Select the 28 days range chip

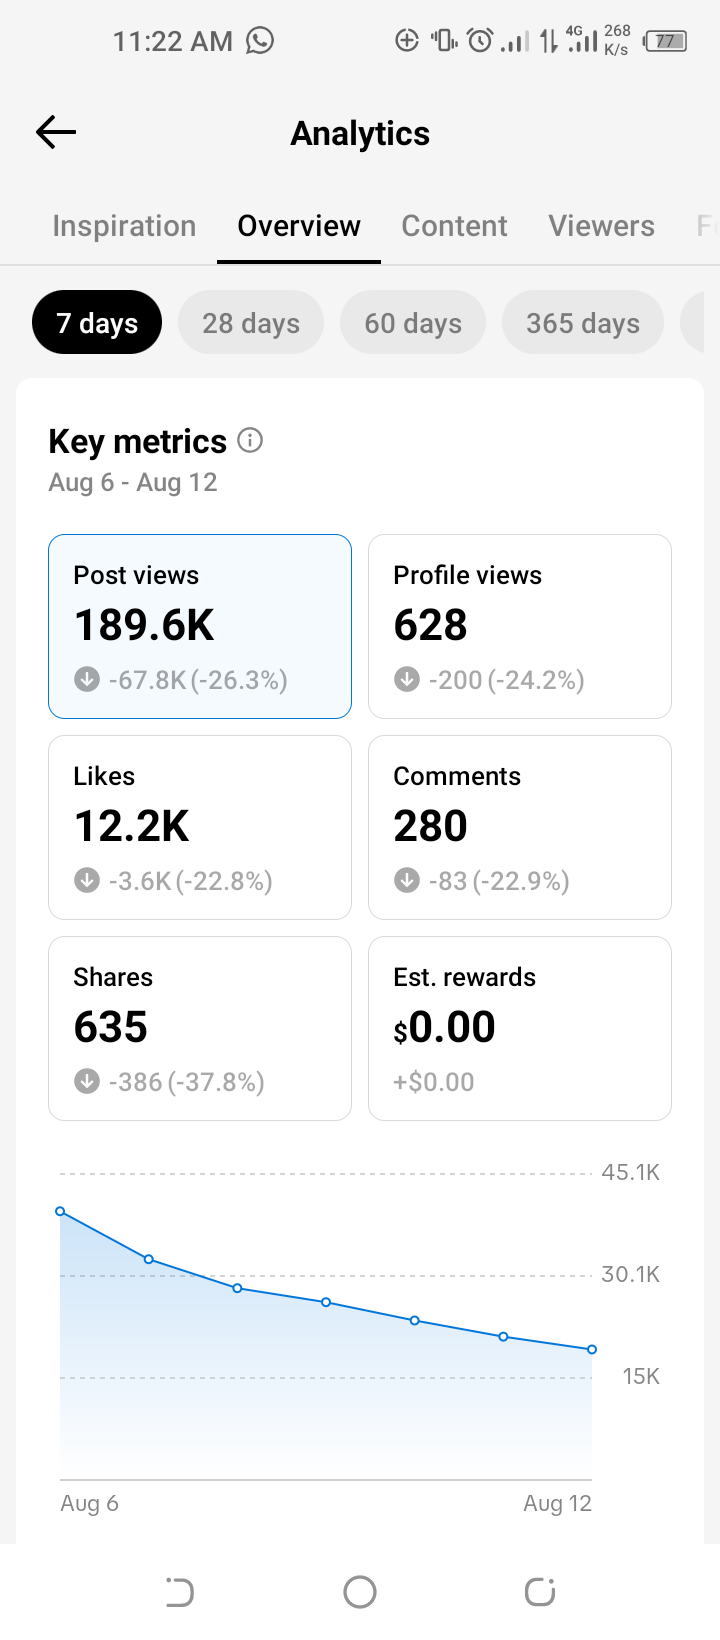point(251,322)
